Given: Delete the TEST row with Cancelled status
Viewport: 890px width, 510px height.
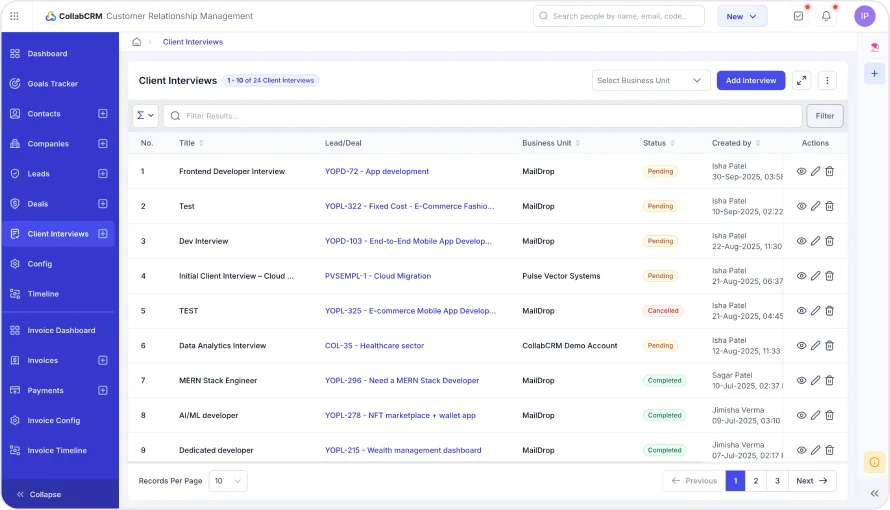Looking at the screenshot, I should pos(829,311).
